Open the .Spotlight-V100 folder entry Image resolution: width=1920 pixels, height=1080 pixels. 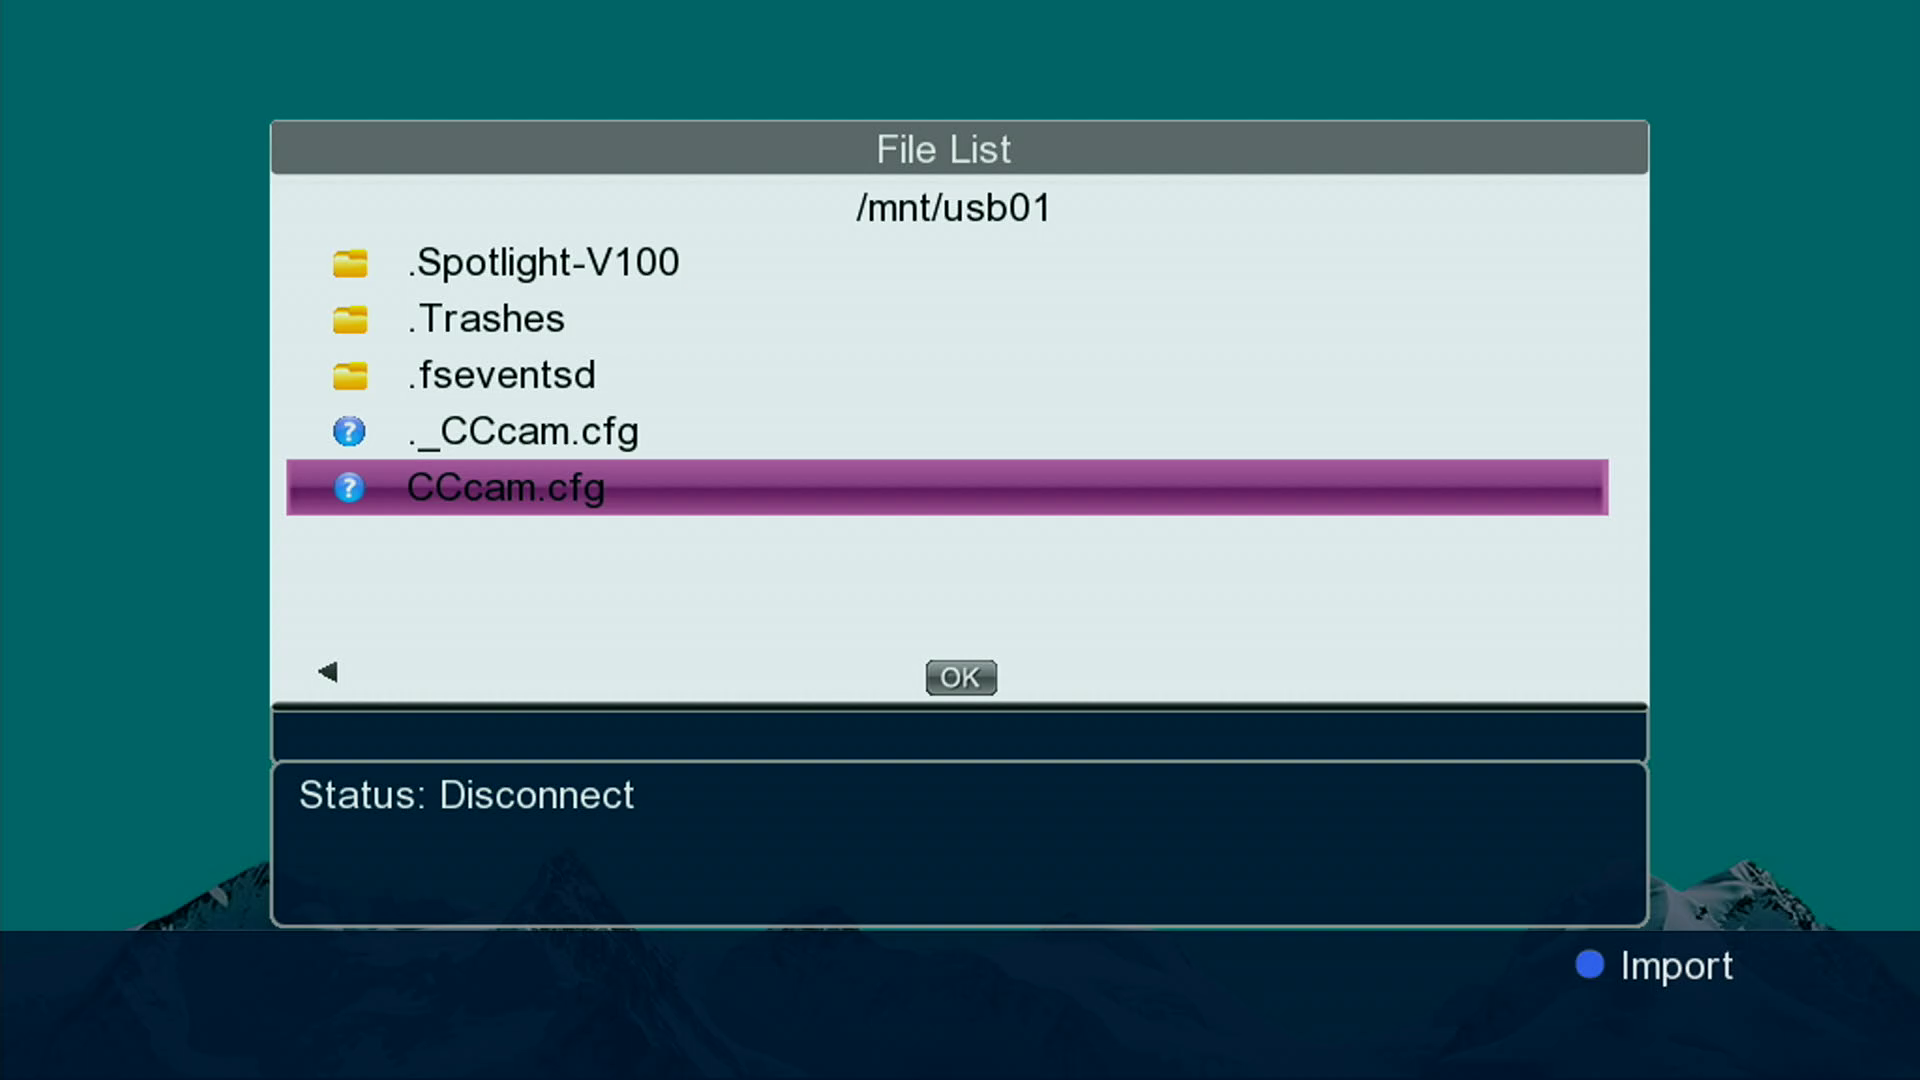click(543, 262)
